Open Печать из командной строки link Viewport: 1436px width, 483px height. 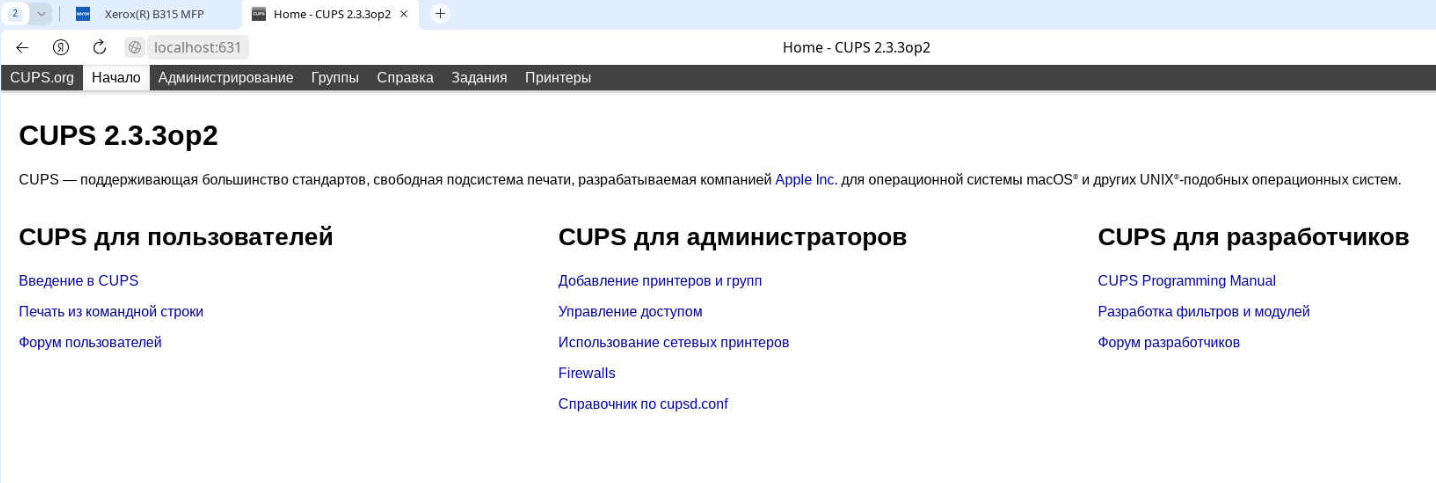(111, 312)
